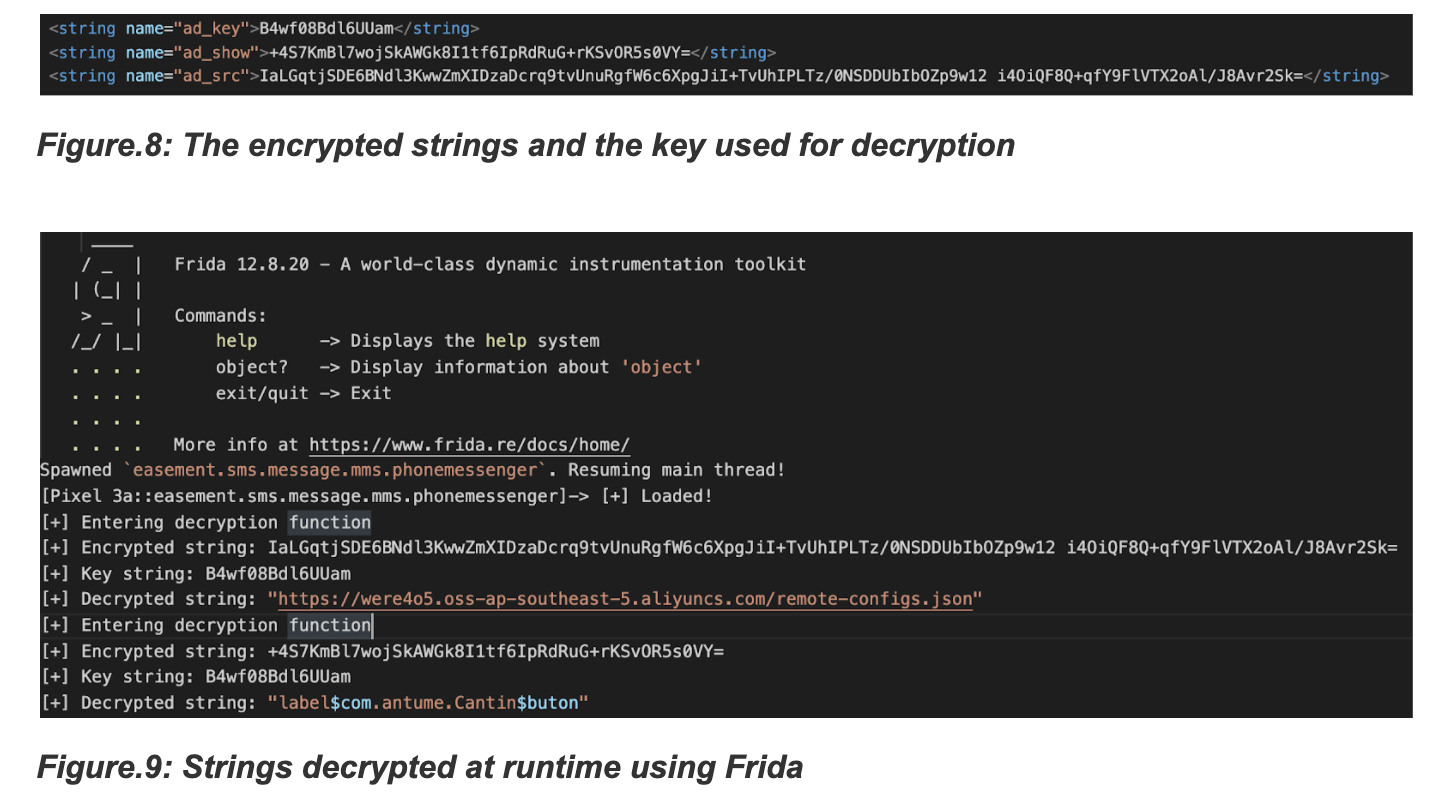Click the spawned package name easement.sms.message.mms.phonemessenger
Viewport: 1436px width, 800px height.
point(337,470)
